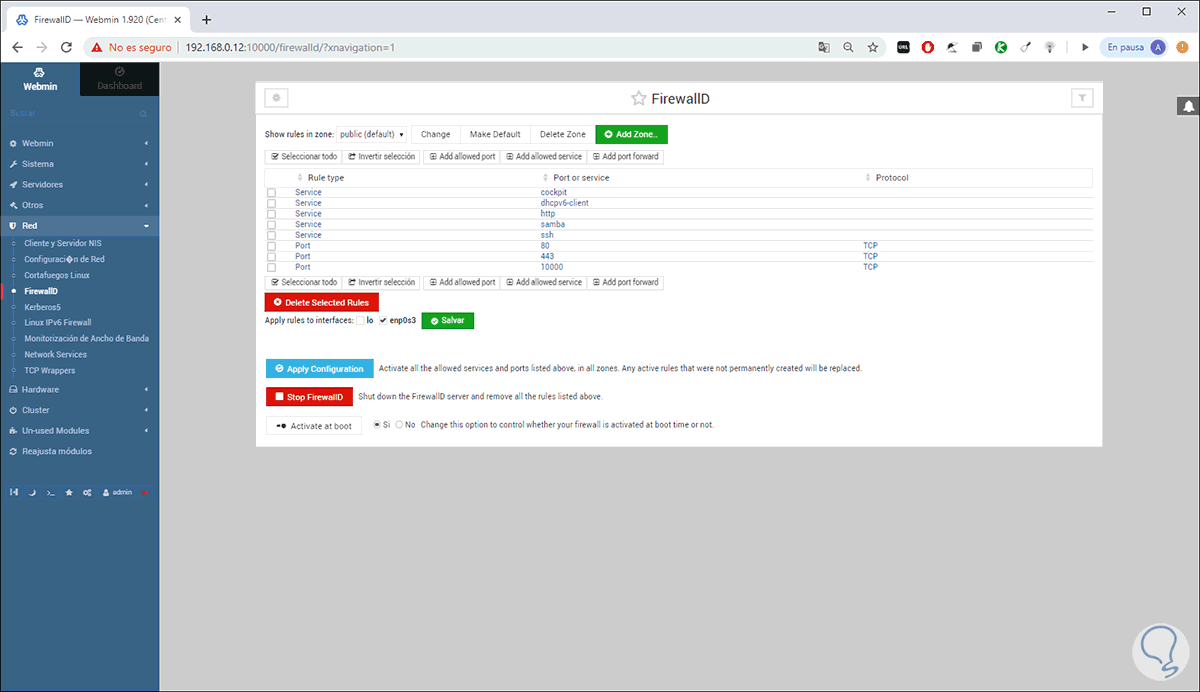Open Cortafuegos Linux in sidebar
The image size is (1200, 692).
pyautogui.click(x=57, y=275)
